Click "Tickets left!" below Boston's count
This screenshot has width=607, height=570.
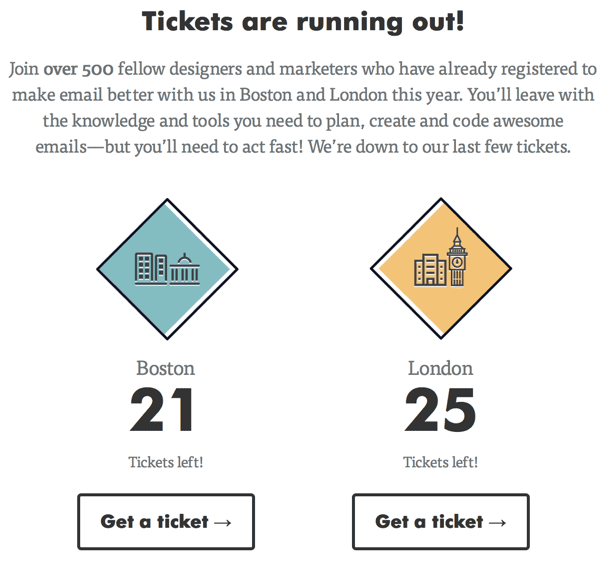pyautogui.click(x=166, y=462)
